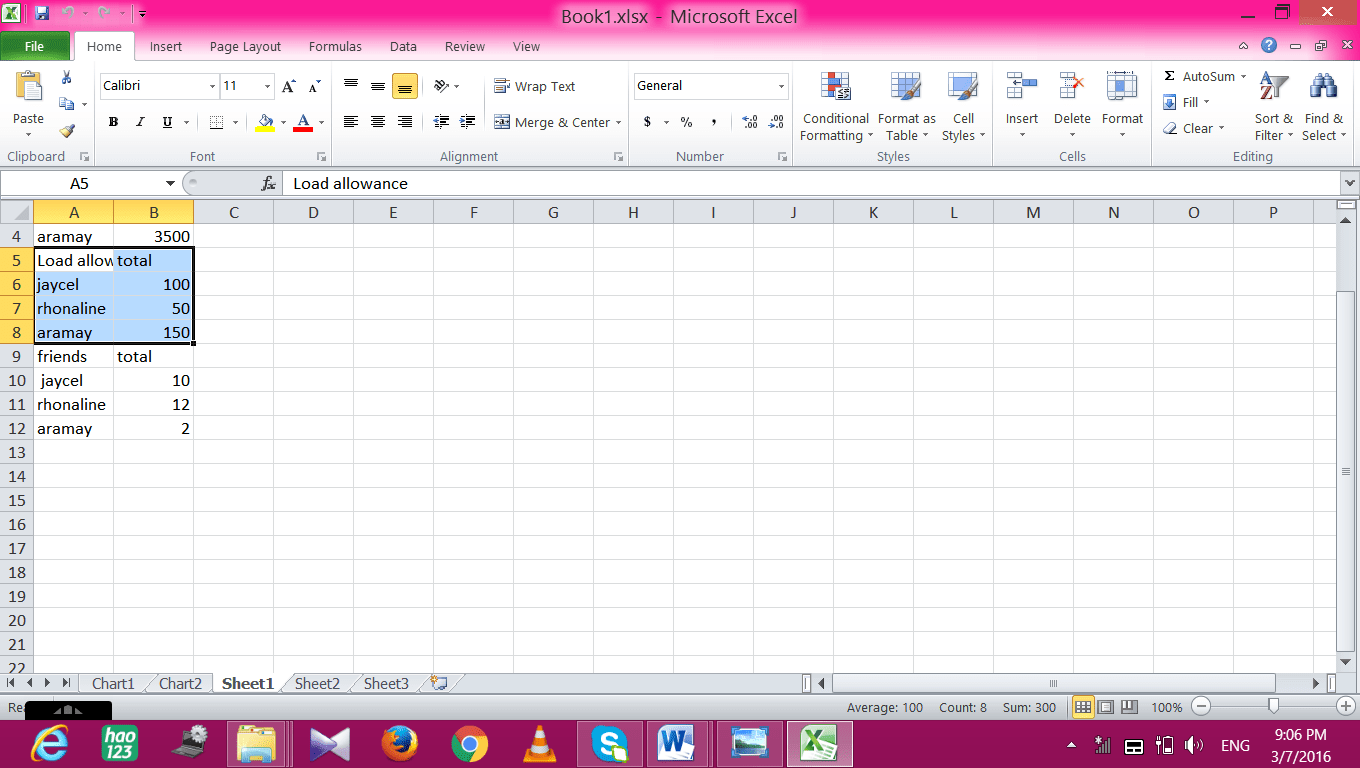Open Excel Help question mark
The image size is (1360, 768).
tap(1269, 46)
